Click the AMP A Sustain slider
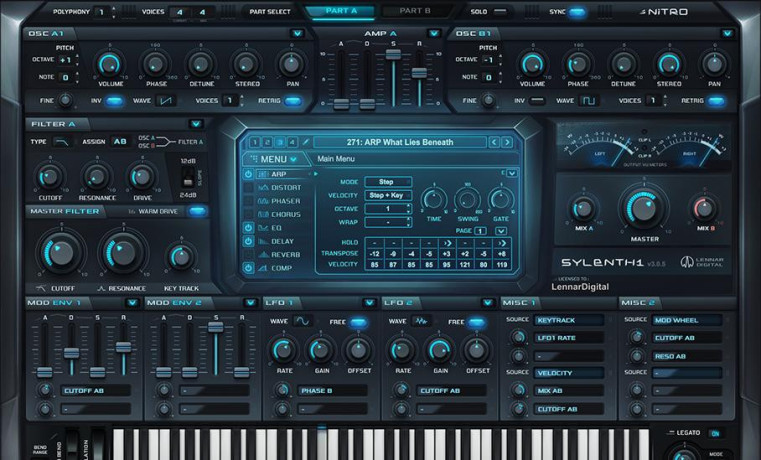Viewport: 761px width, 460px height. point(393,54)
